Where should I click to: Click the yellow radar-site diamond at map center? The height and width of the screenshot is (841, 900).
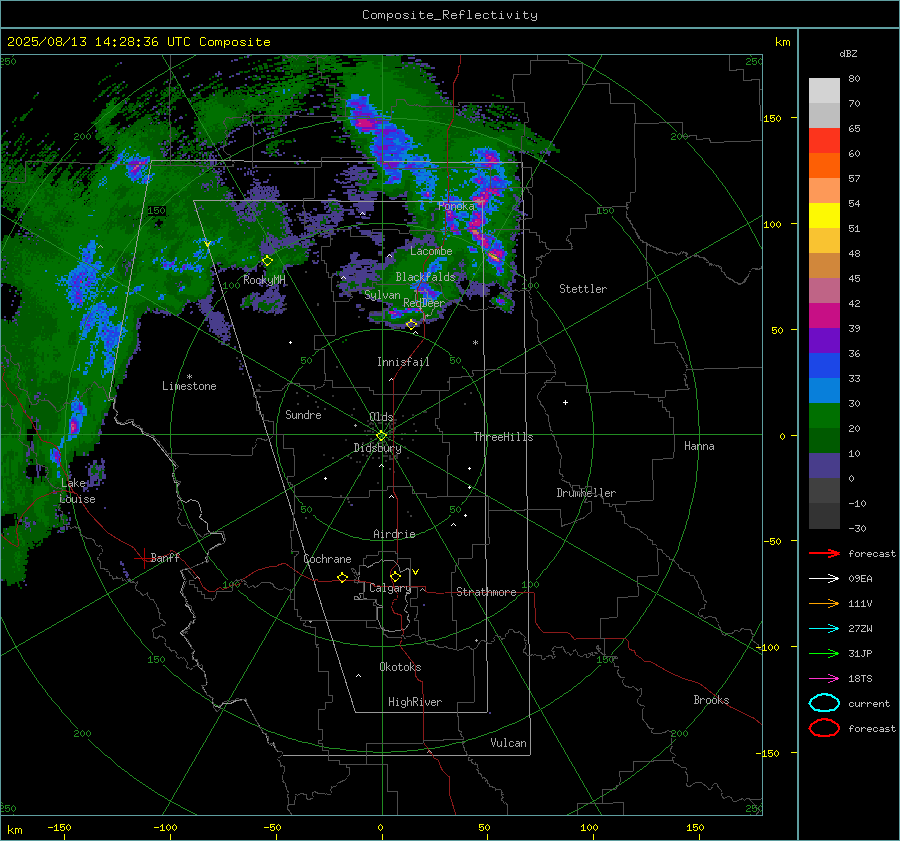point(382,436)
